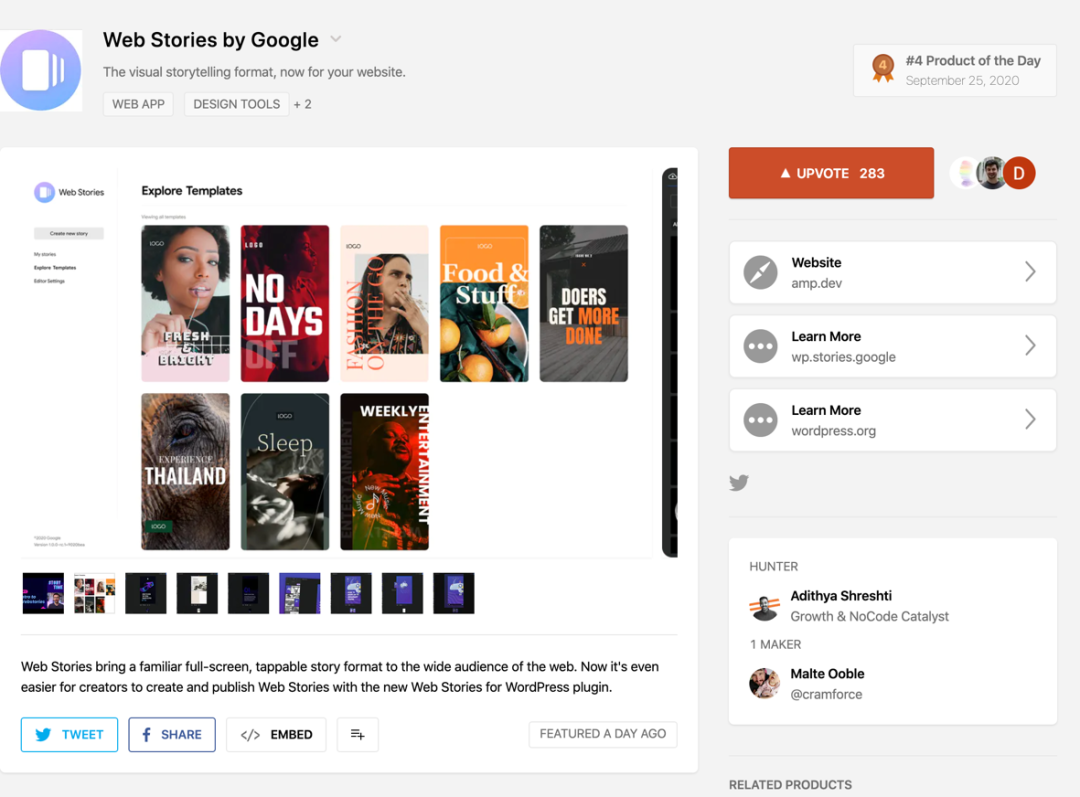Select the fifth gallery thumbnail
Image resolution: width=1080 pixels, height=797 pixels.
click(x=248, y=593)
